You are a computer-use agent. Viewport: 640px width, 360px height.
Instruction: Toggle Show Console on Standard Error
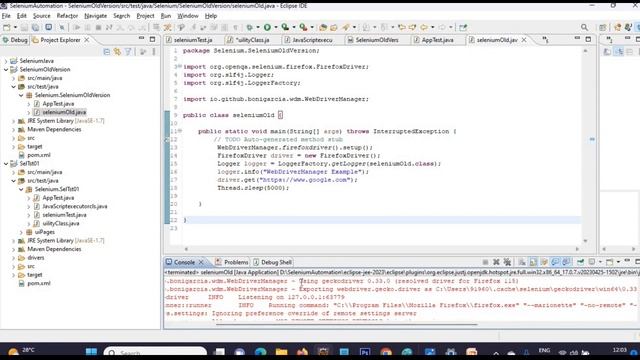tap(566, 262)
